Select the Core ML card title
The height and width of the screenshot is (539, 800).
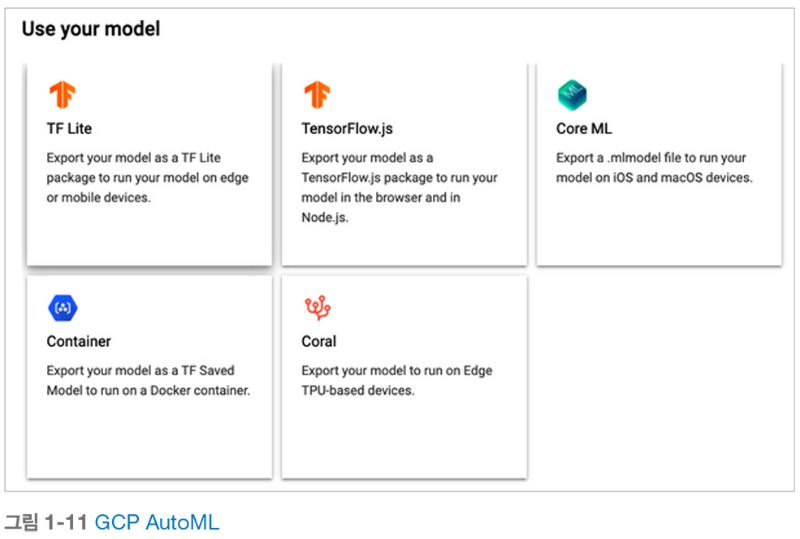(584, 129)
